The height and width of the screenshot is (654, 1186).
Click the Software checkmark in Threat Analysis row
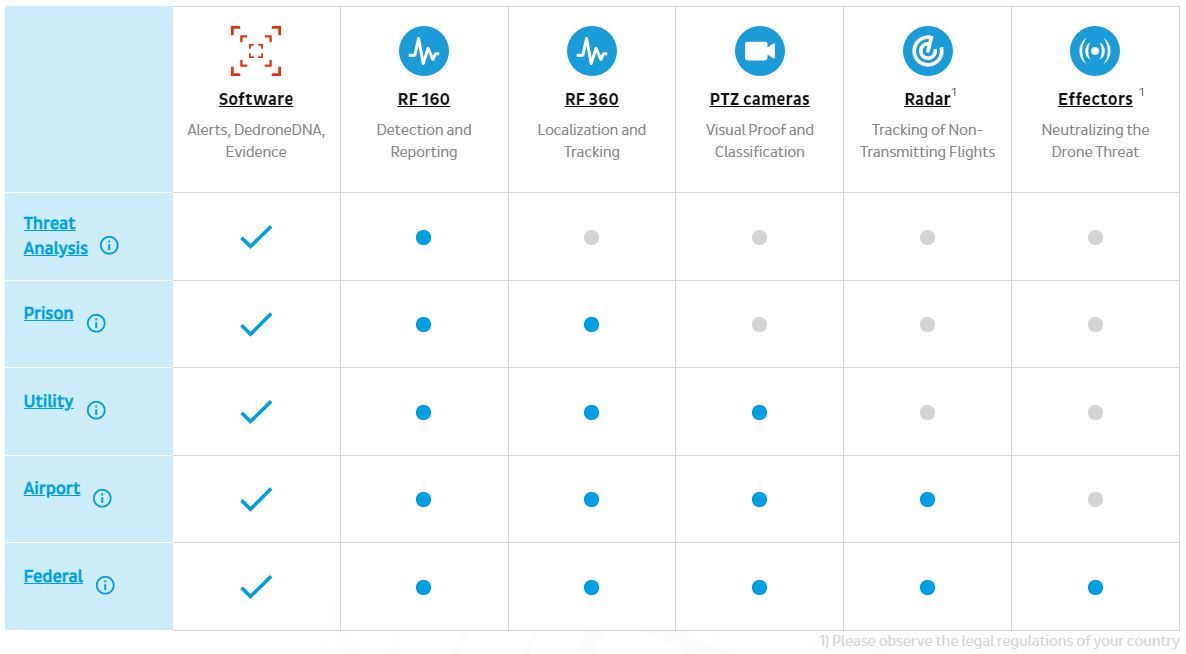[x=256, y=237]
